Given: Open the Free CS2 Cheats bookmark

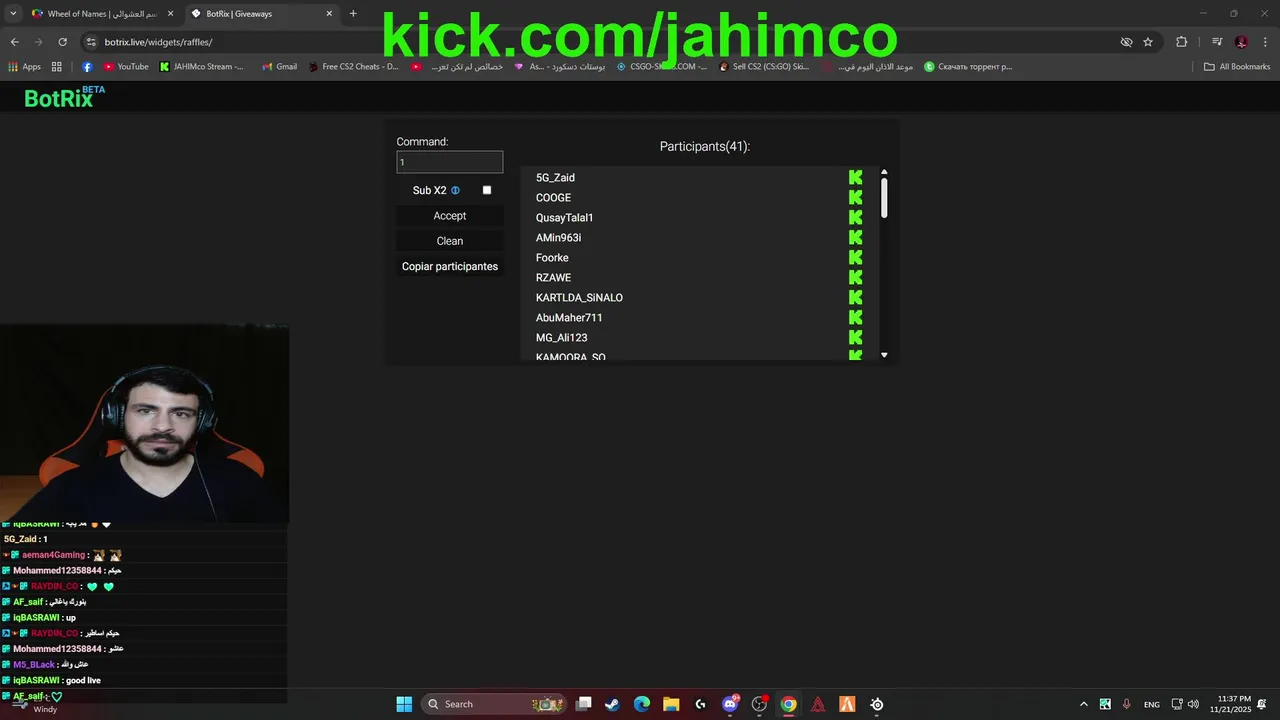Looking at the screenshot, I should click(x=353, y=67).
